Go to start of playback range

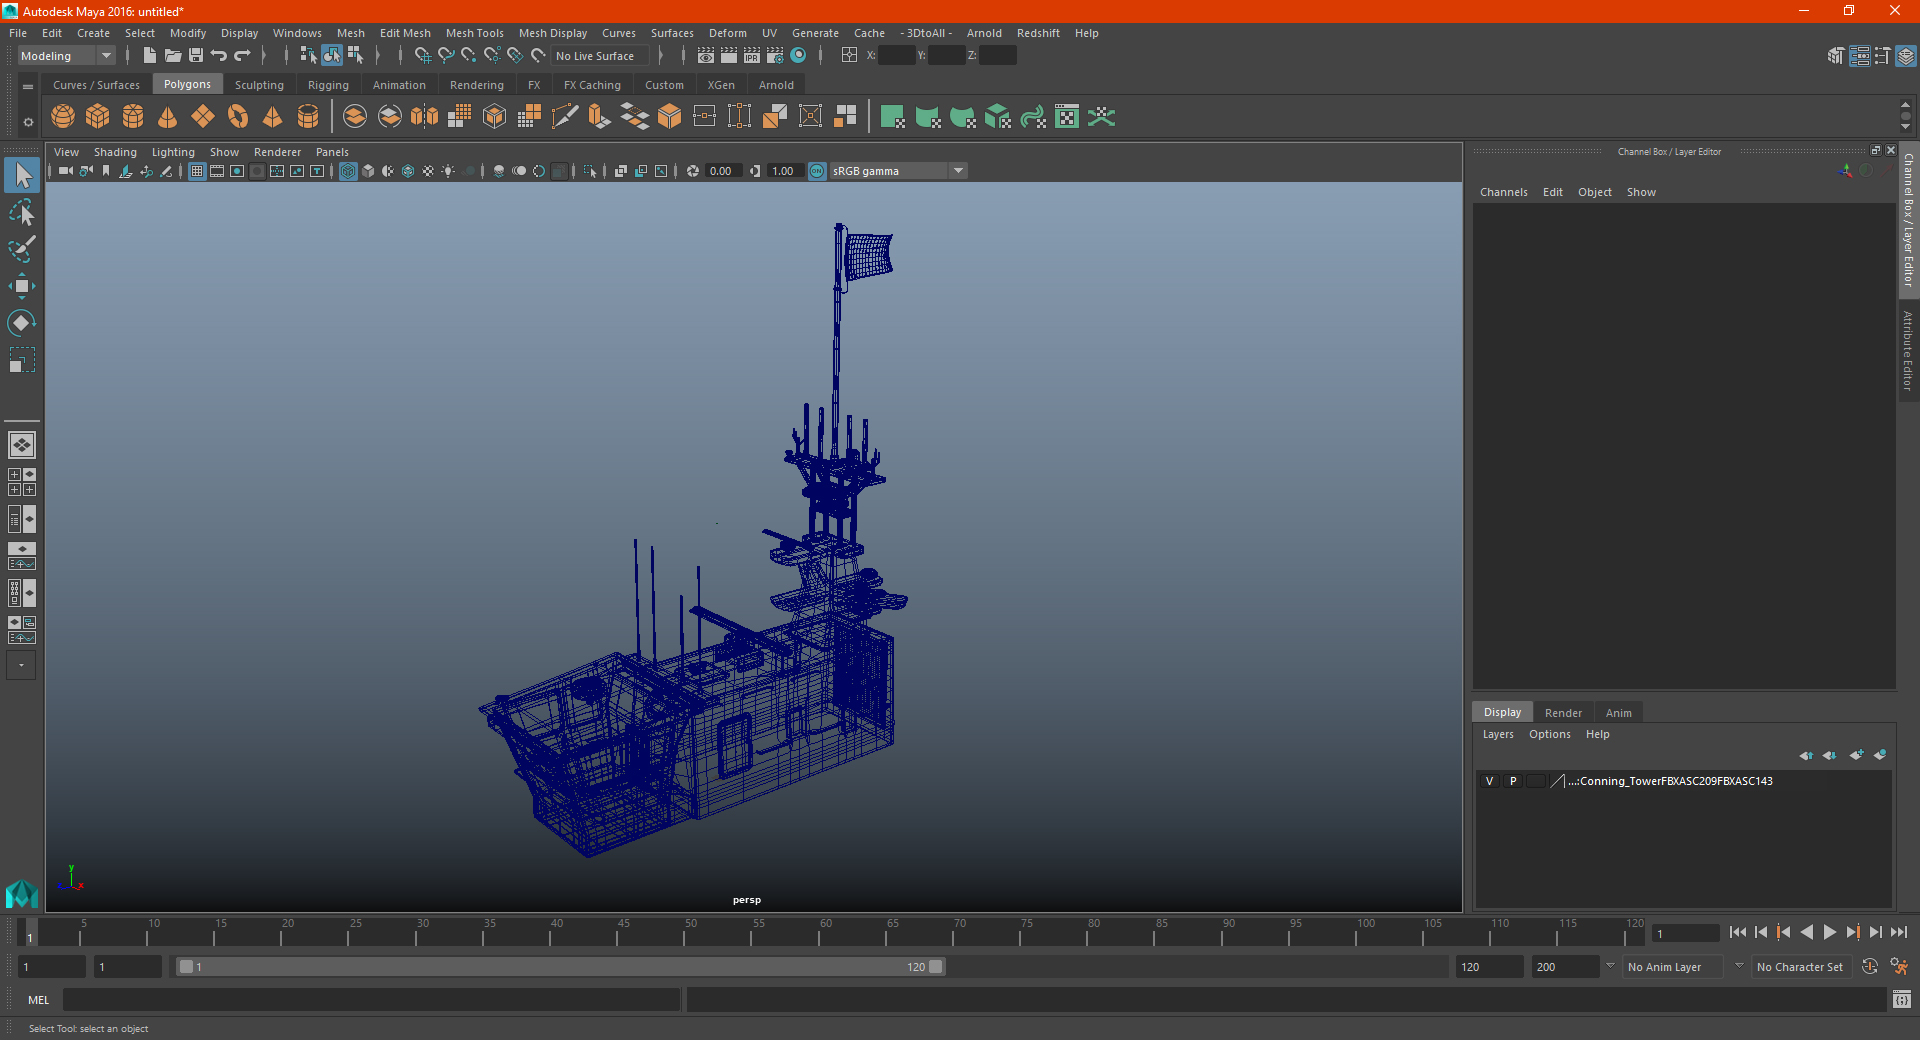coord(1738,932)
